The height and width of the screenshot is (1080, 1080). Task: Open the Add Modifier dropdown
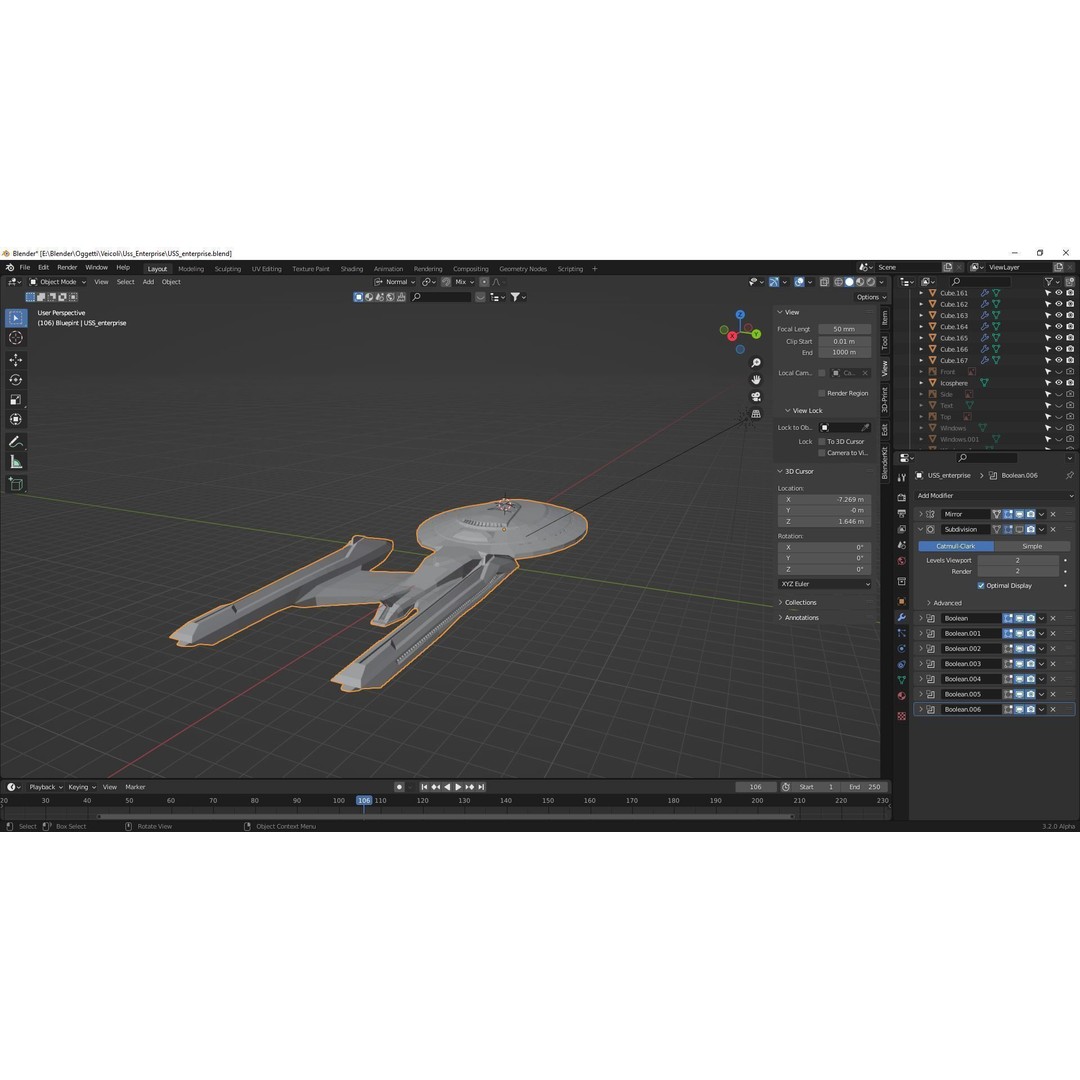point(994,496)
